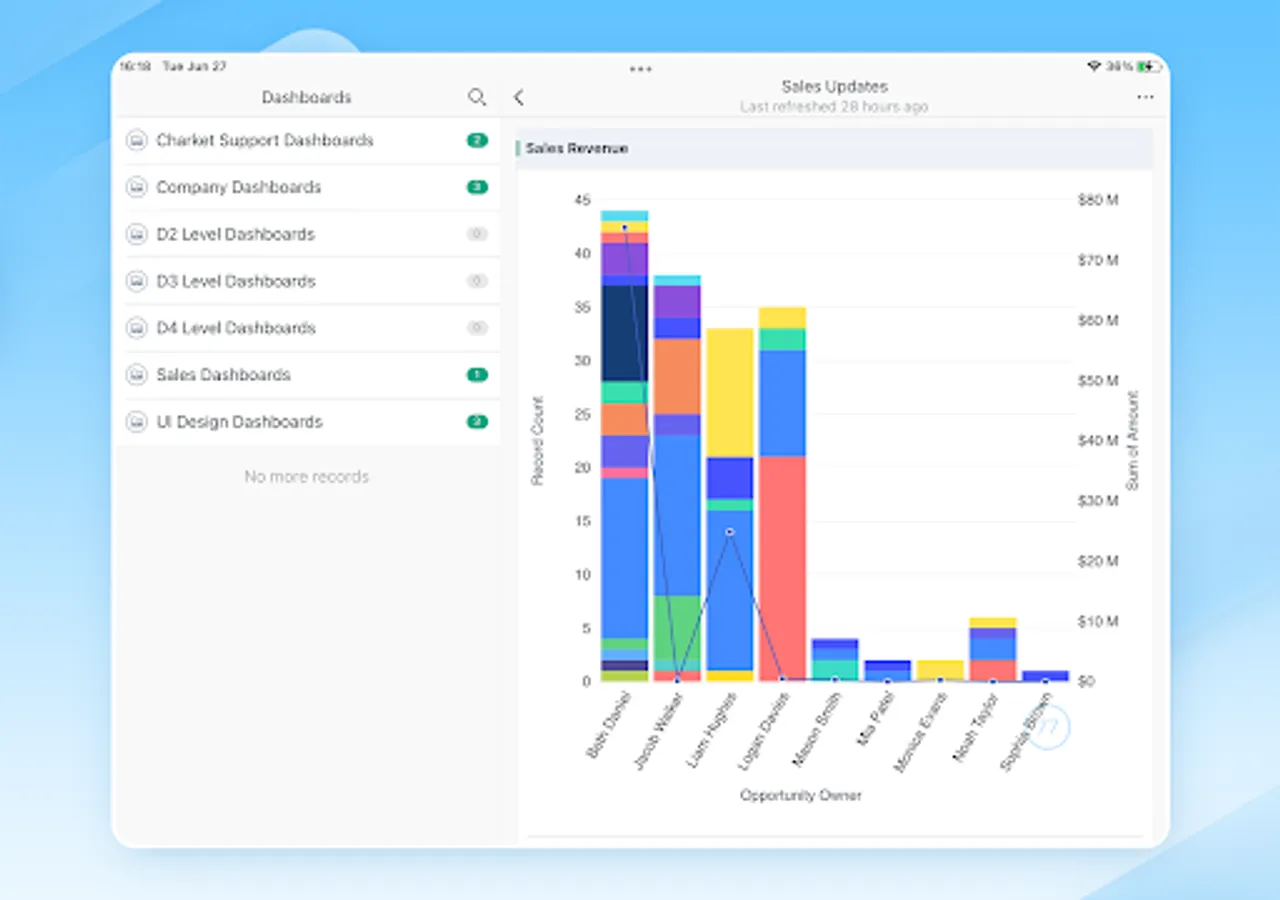Click the Charket Support Dashboards folder icon
This screenshot has width=1280, height=900.
136,141
